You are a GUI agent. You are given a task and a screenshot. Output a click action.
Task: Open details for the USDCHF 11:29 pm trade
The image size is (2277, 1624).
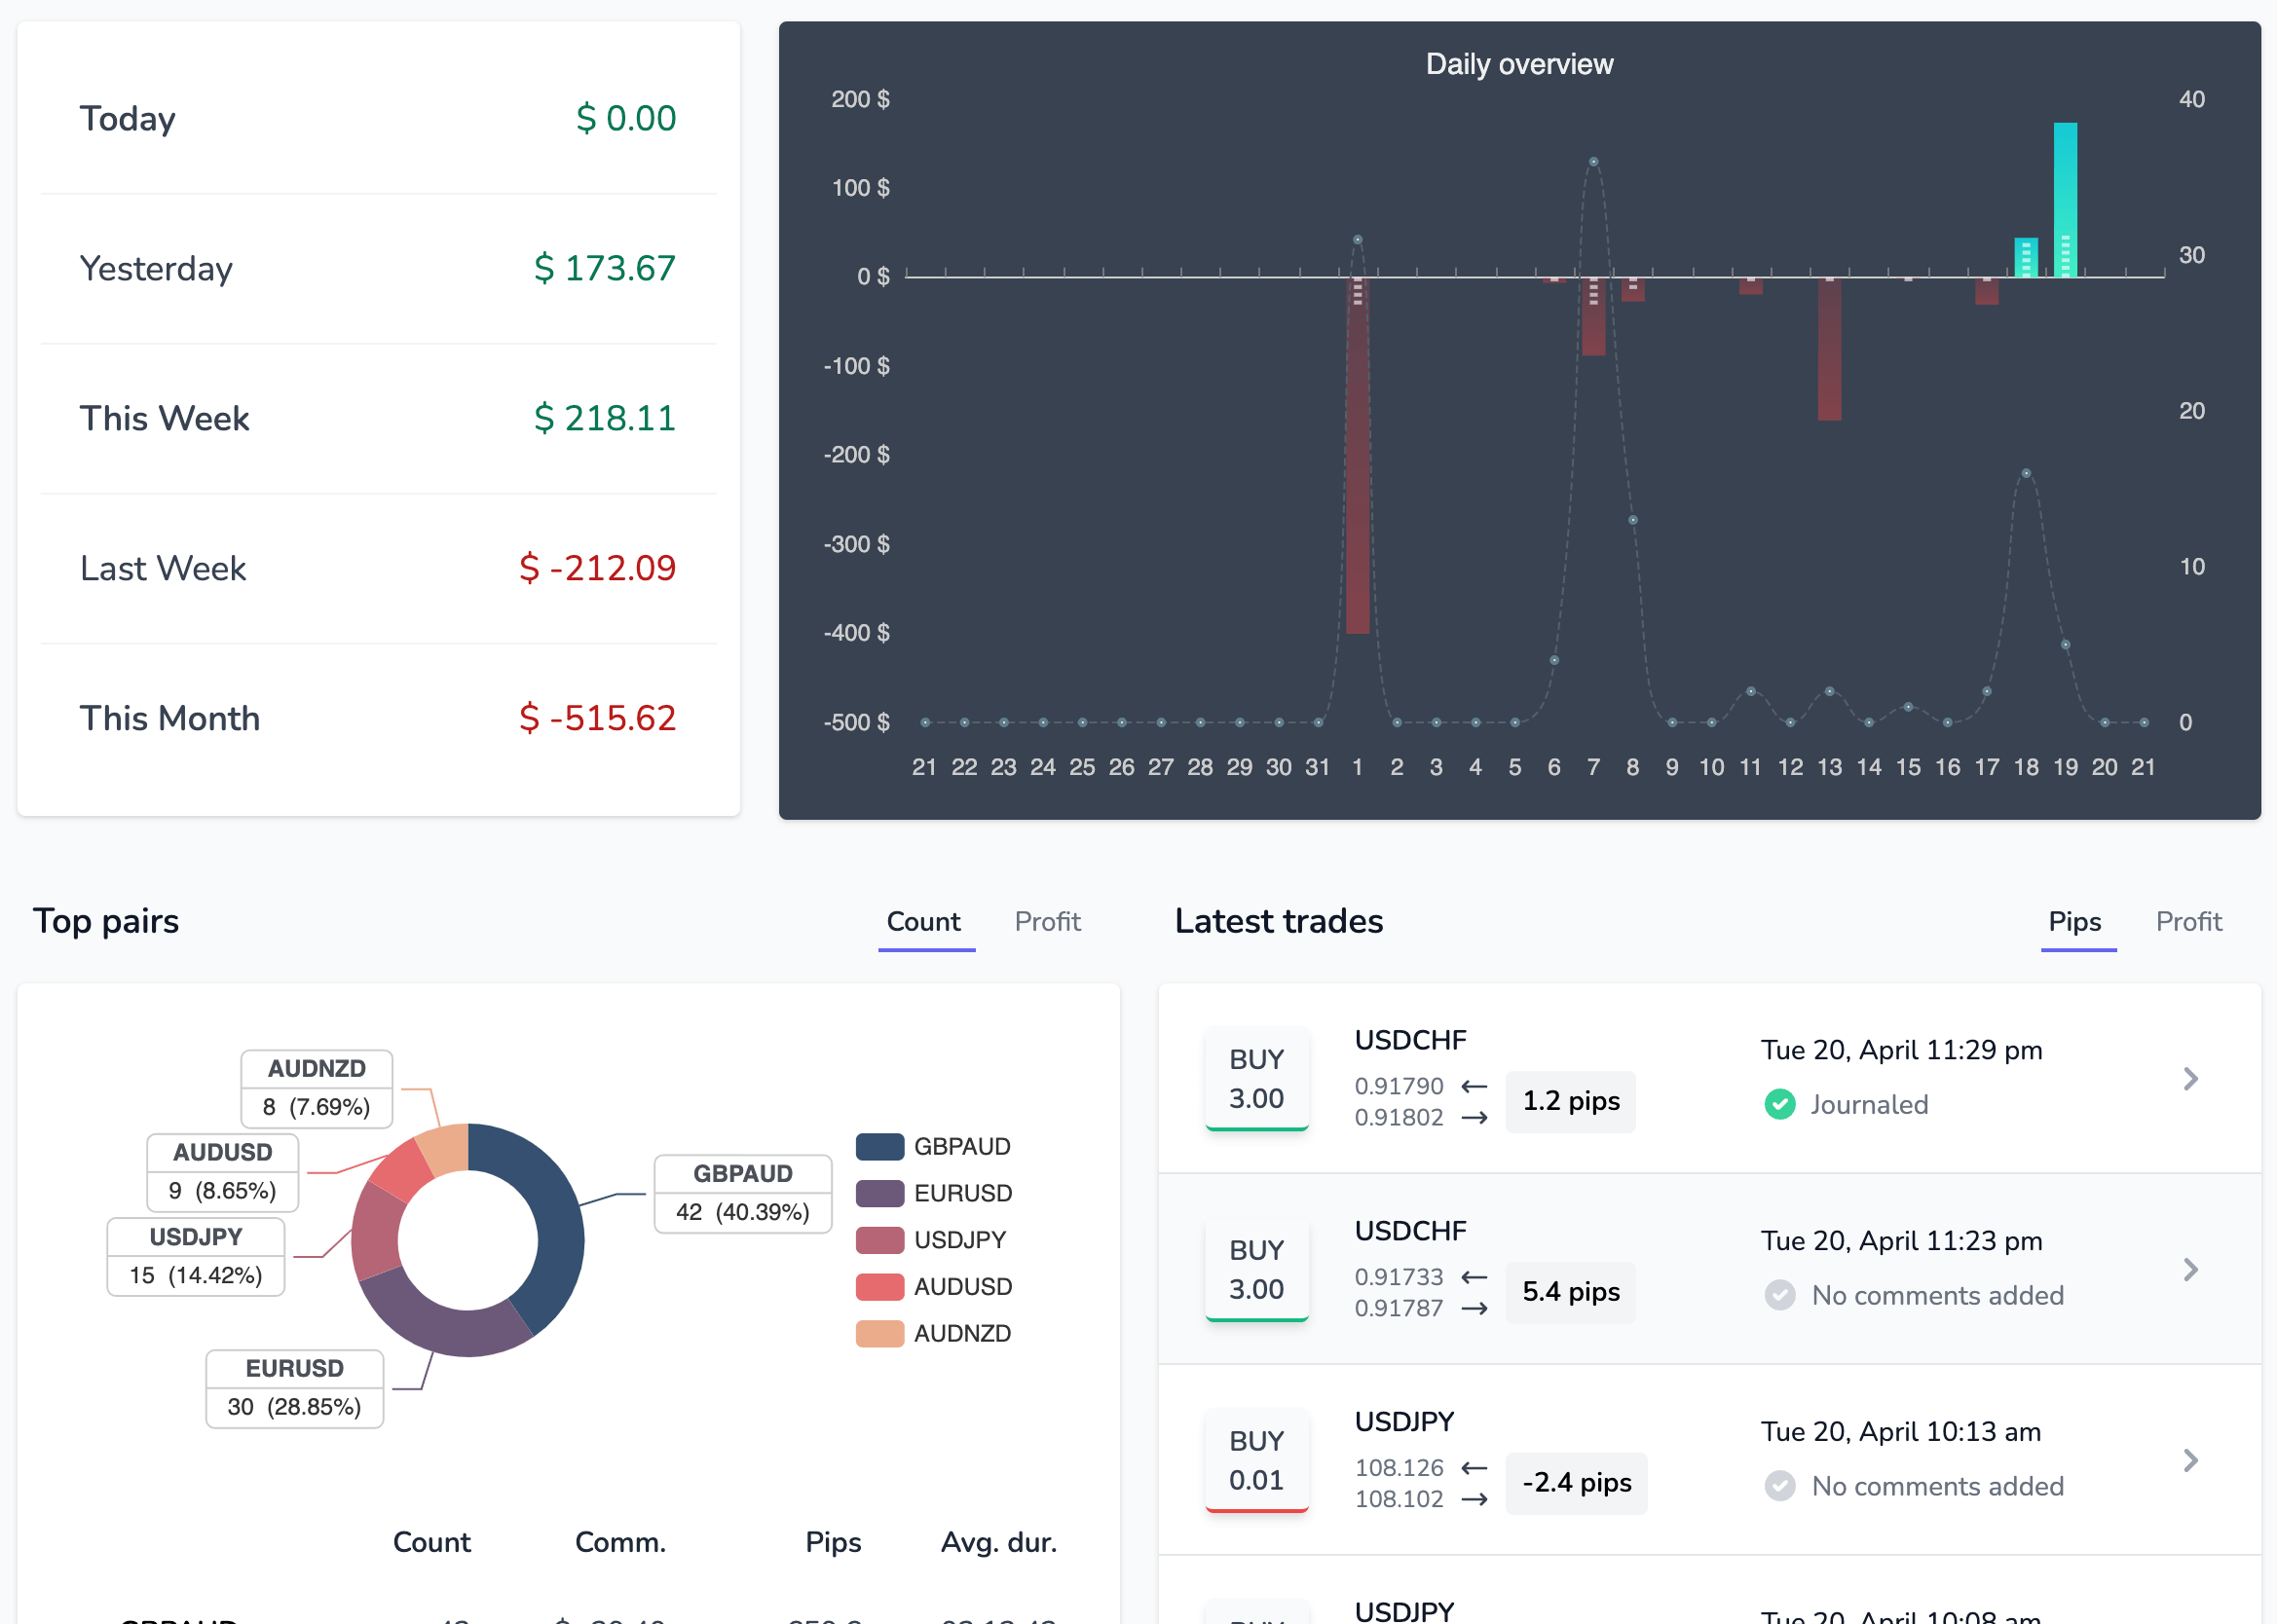click(x=2191, y=1079)
